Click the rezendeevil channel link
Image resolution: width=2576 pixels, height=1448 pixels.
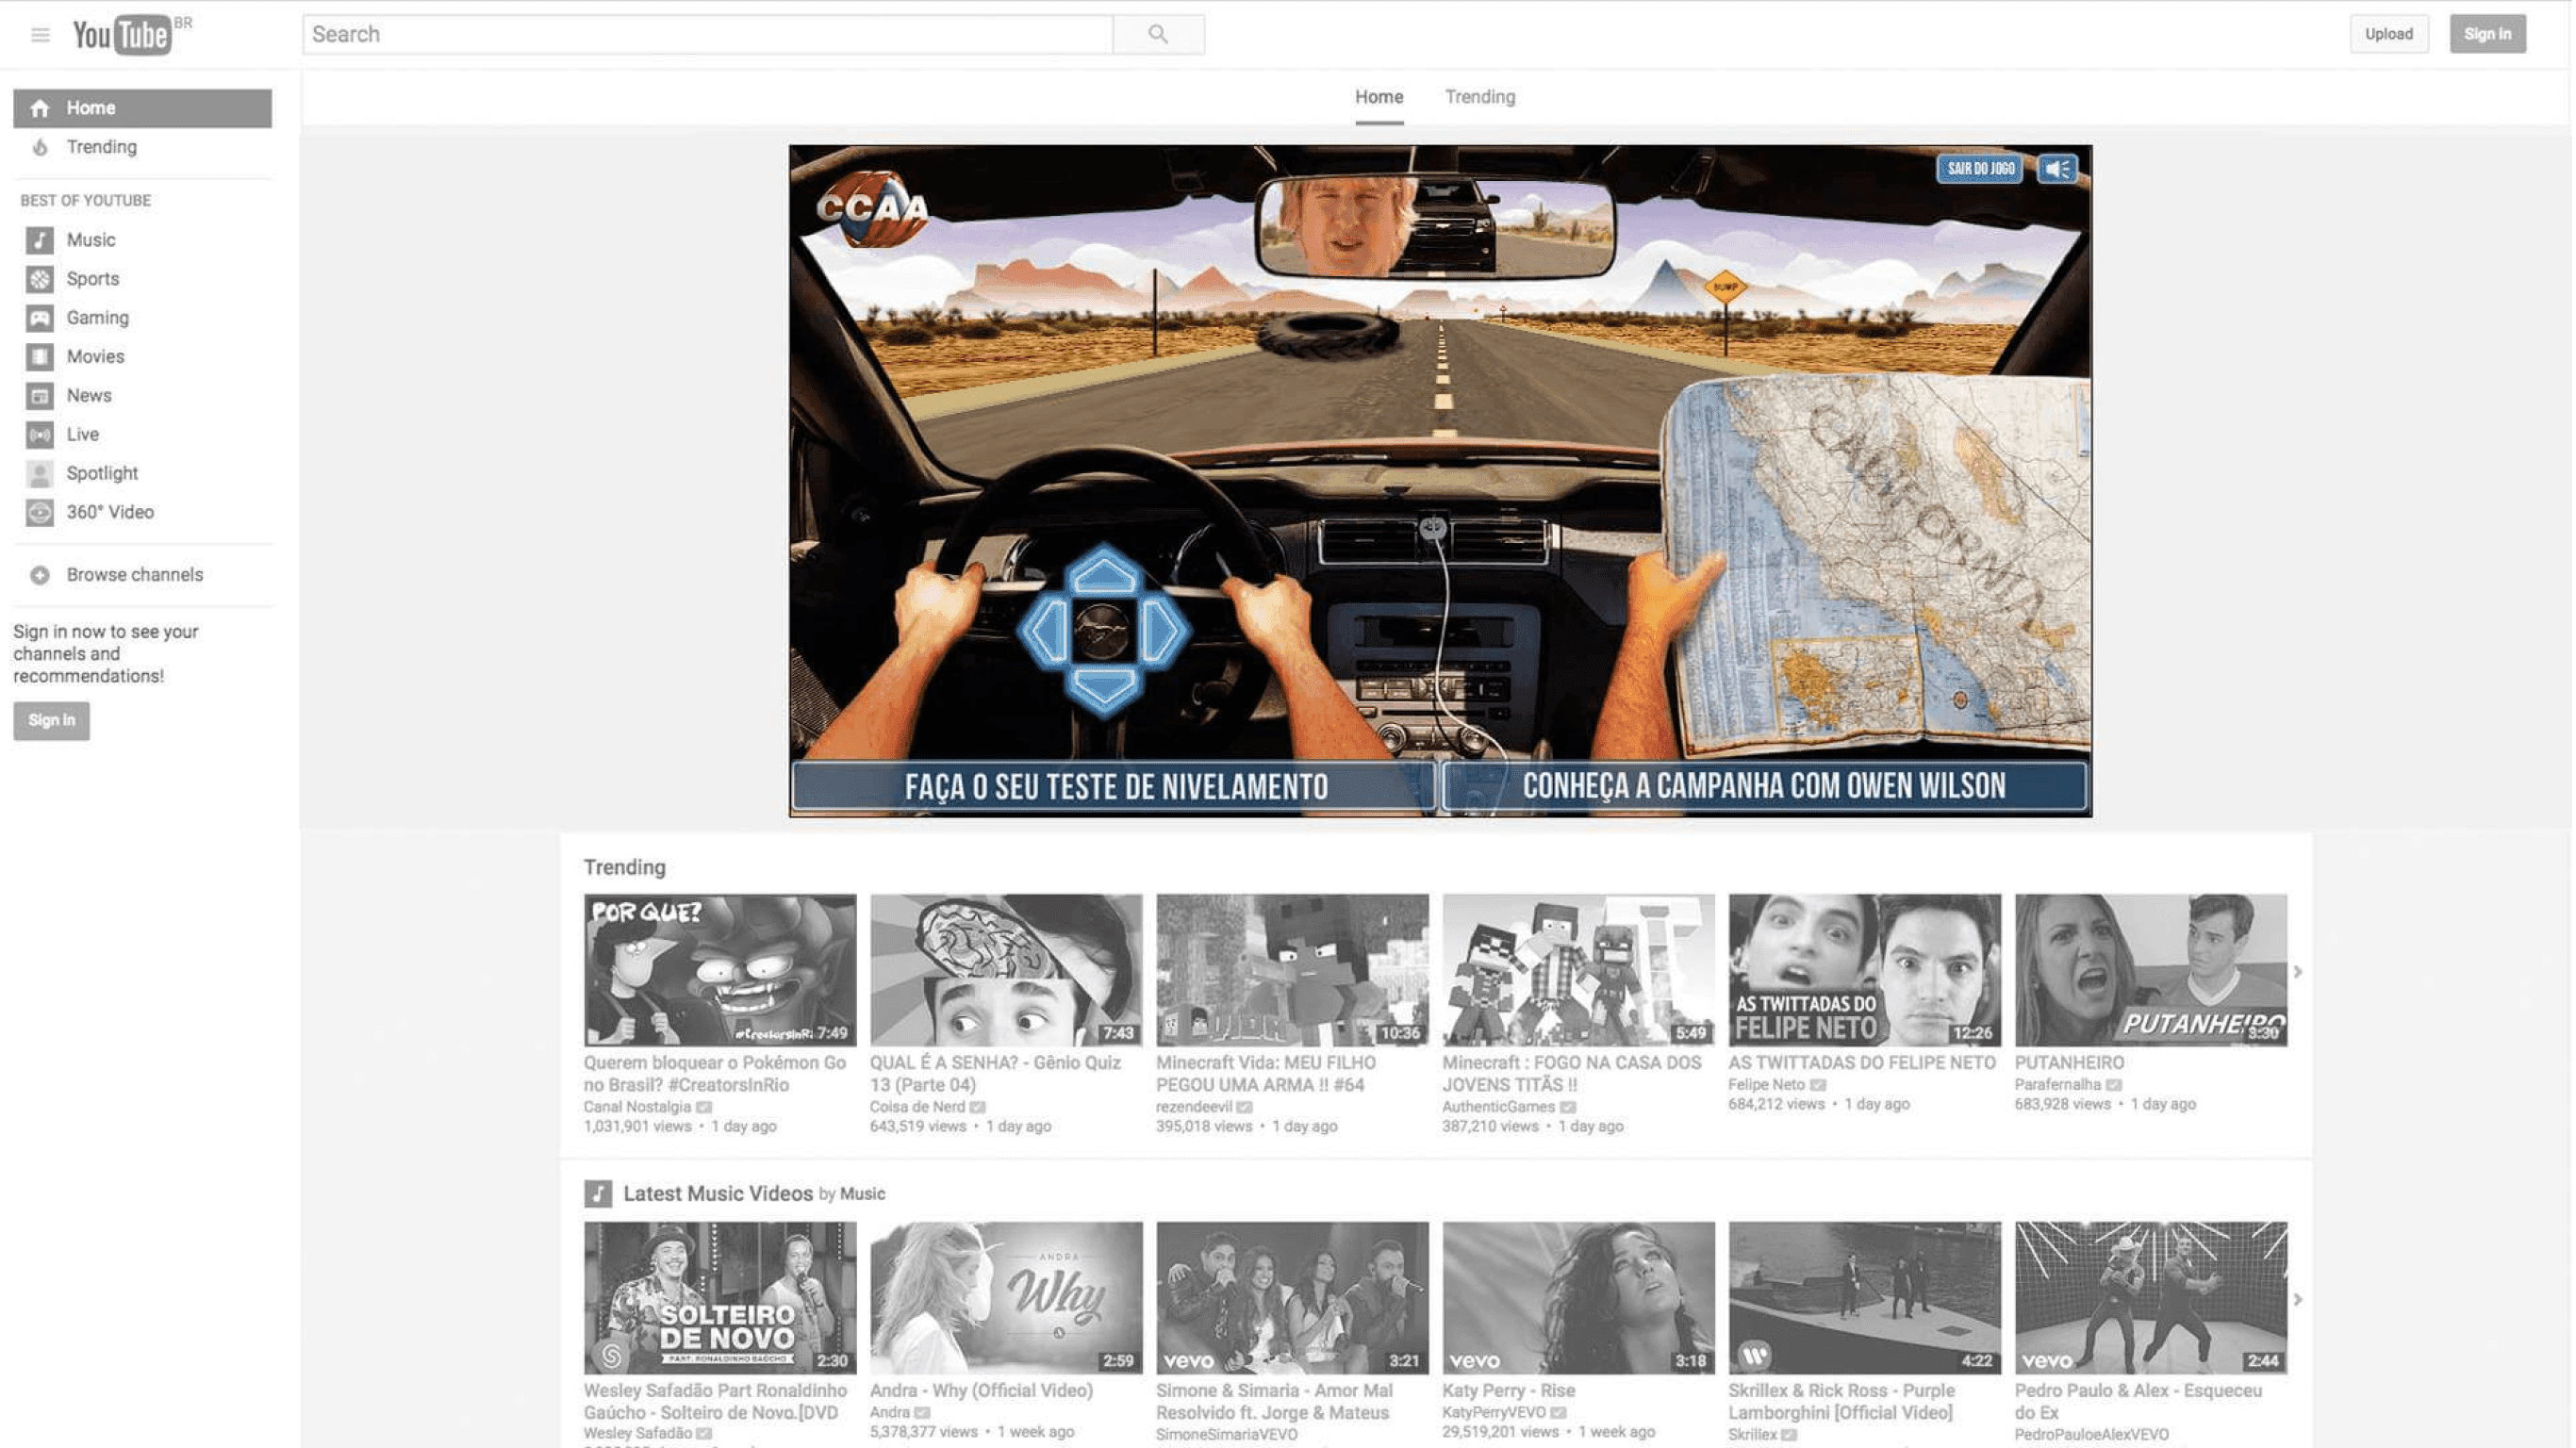[1194, 1107]
